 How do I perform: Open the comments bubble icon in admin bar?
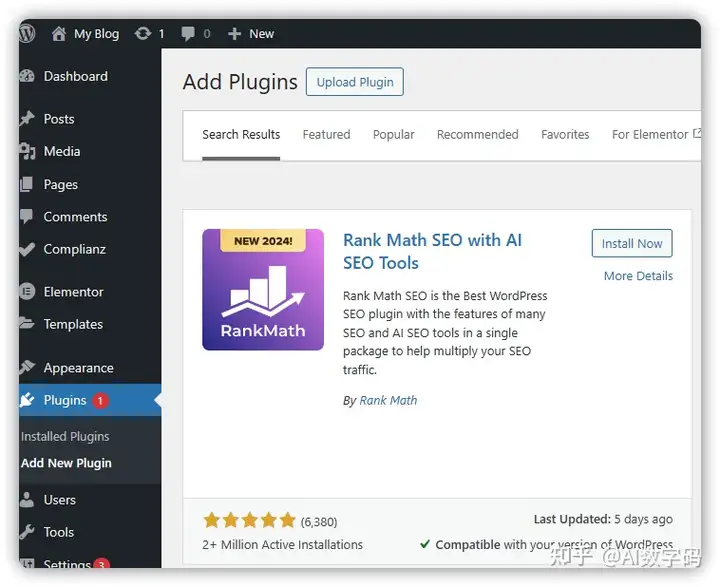click(188, 34)
